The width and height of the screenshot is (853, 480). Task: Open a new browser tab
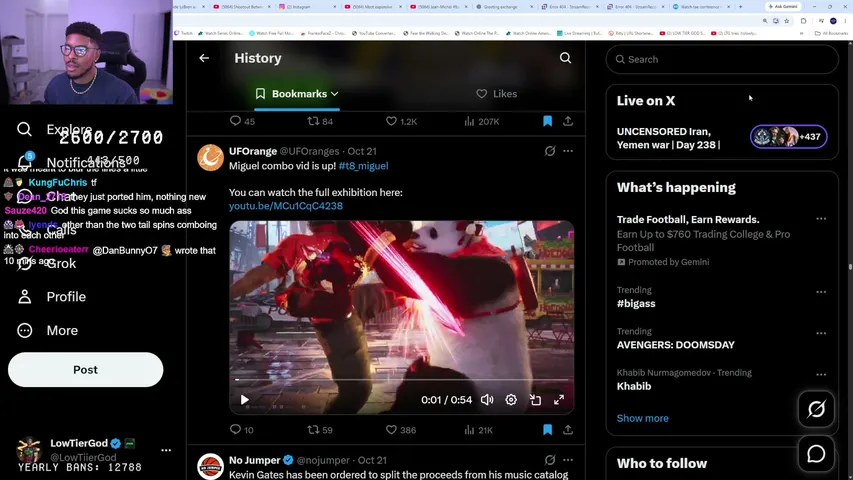click(x=740, y=7)
